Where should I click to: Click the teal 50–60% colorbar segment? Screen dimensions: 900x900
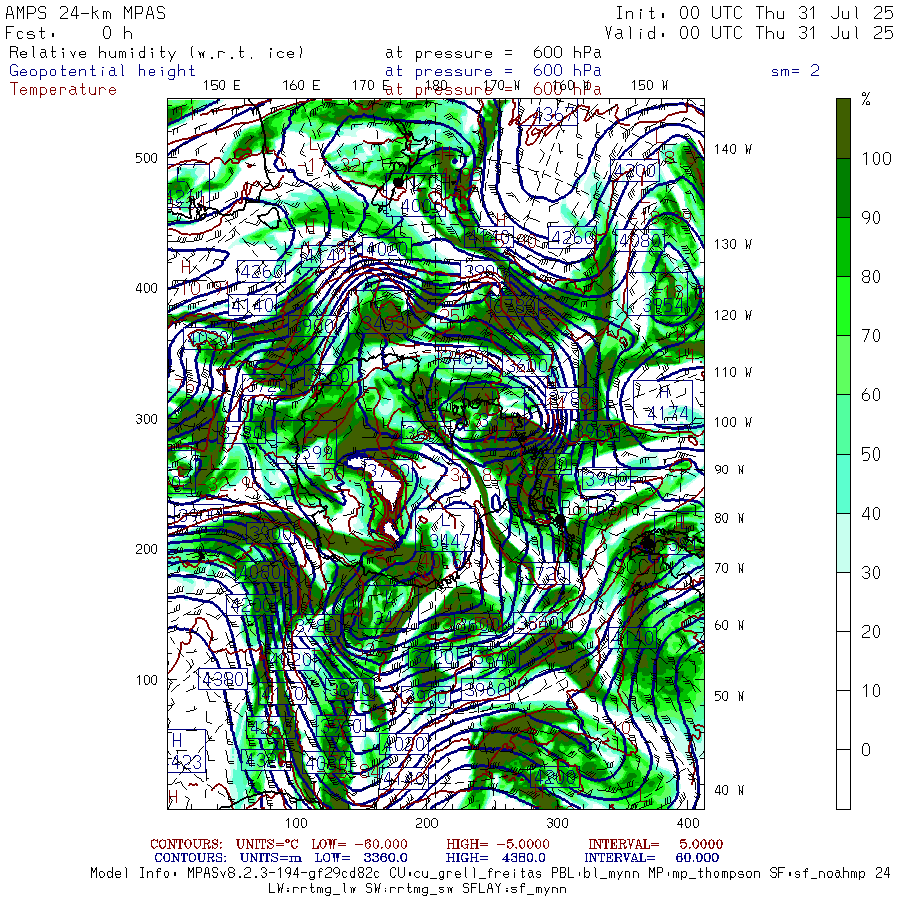coord(843,424)
